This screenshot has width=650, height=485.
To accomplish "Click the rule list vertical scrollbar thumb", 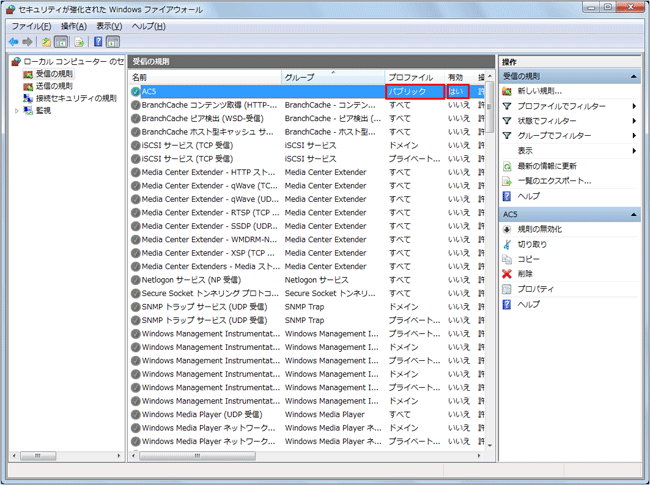I will click(490, 107).
